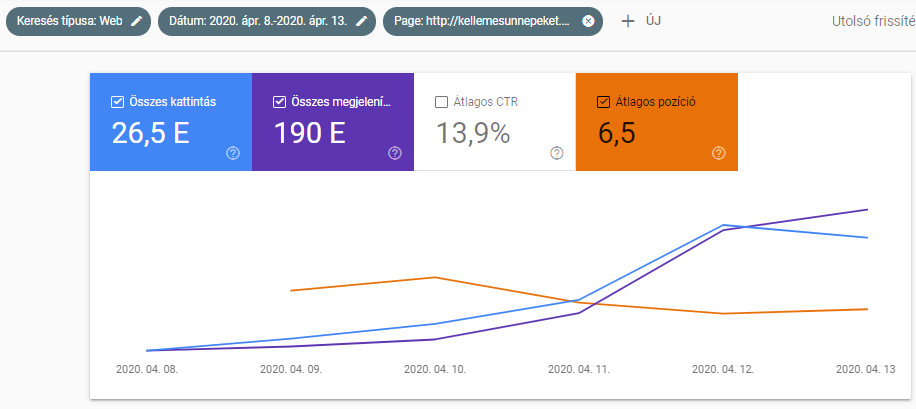Enable the Átlagos CTR checkbox
Viewport: 916px width, 409px height.
click(441, 101)
